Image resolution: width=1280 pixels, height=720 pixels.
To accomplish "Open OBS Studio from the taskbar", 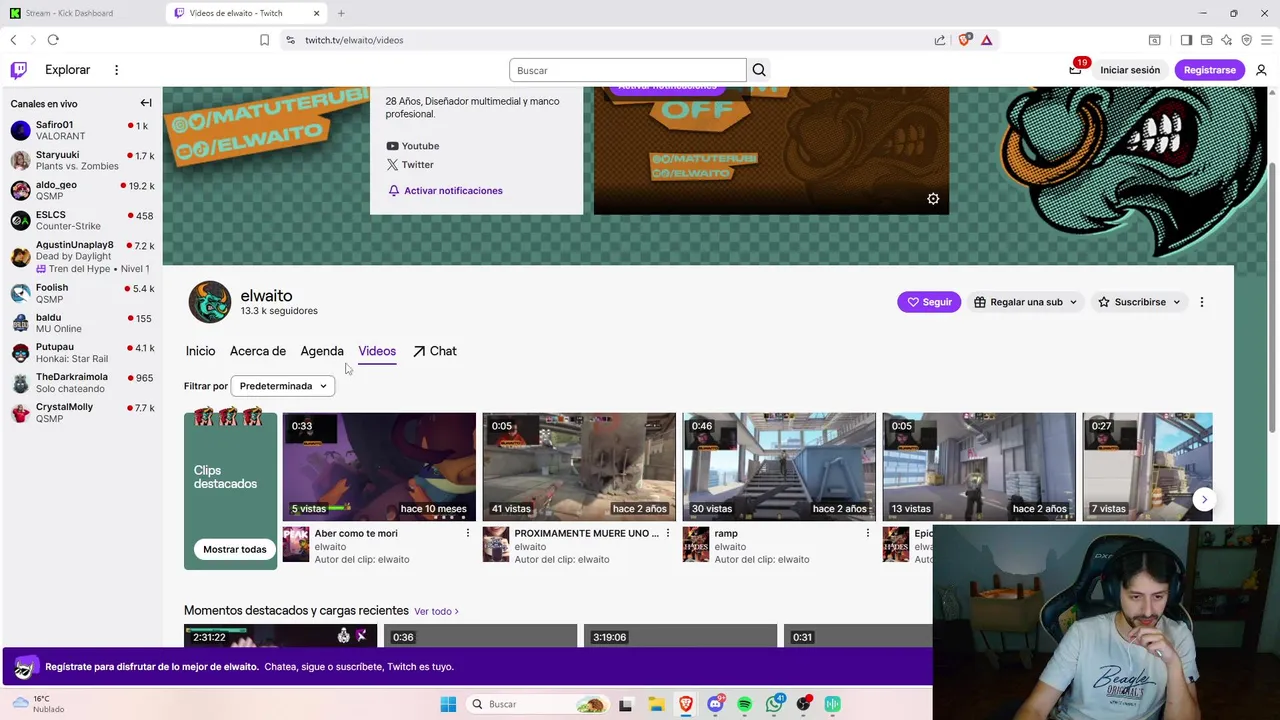I will [803, 704].
